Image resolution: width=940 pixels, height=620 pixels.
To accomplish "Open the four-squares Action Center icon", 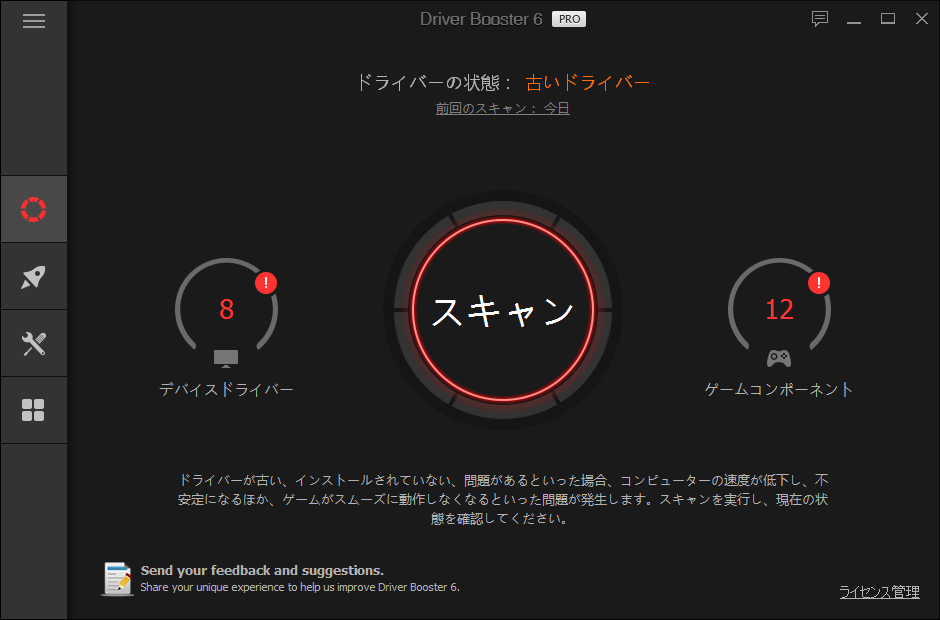I will click(x=34, y=411).
